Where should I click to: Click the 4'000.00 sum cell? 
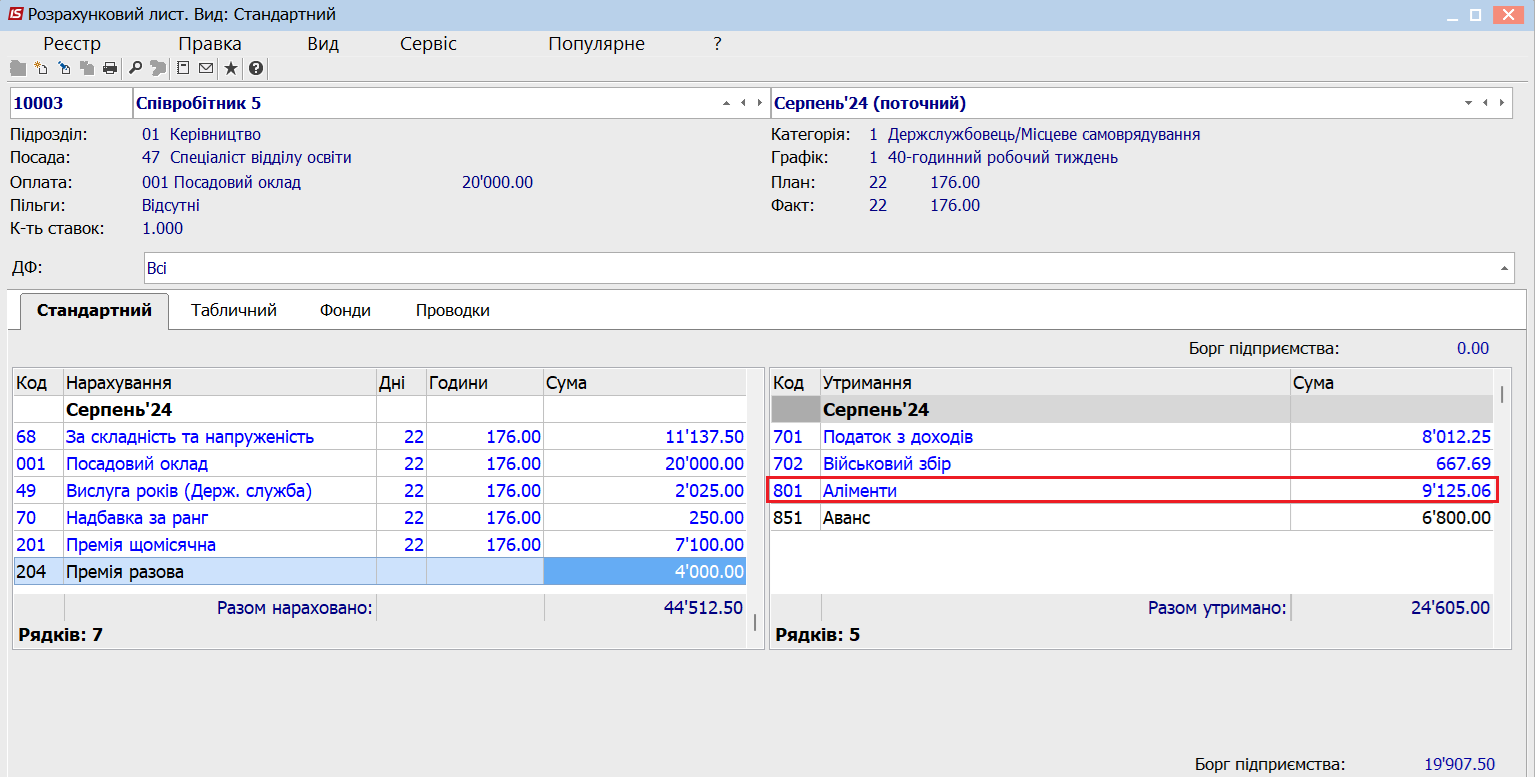[x=645, y=572]
